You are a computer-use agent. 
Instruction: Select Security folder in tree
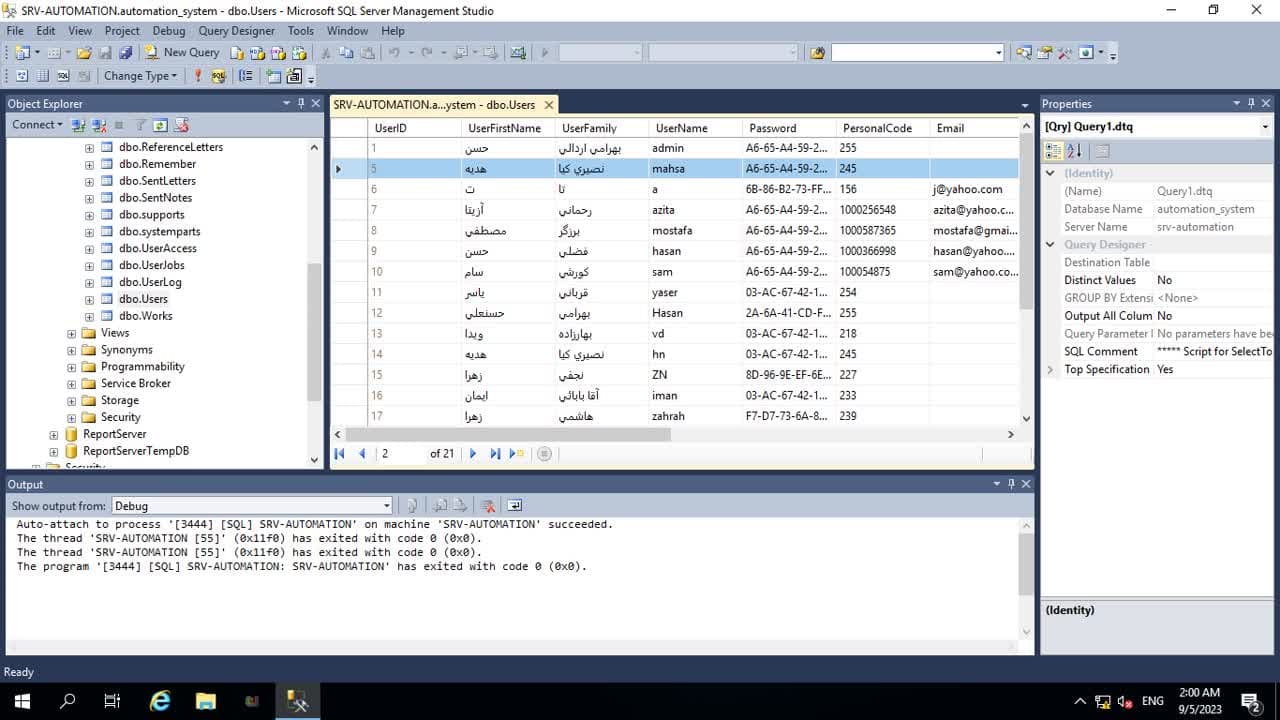click(120, 418)
